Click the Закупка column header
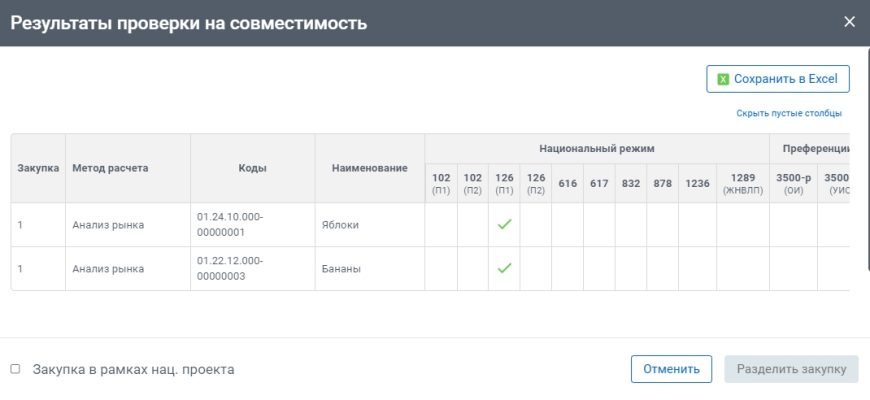The image size is (870, 400). [38, 168]
